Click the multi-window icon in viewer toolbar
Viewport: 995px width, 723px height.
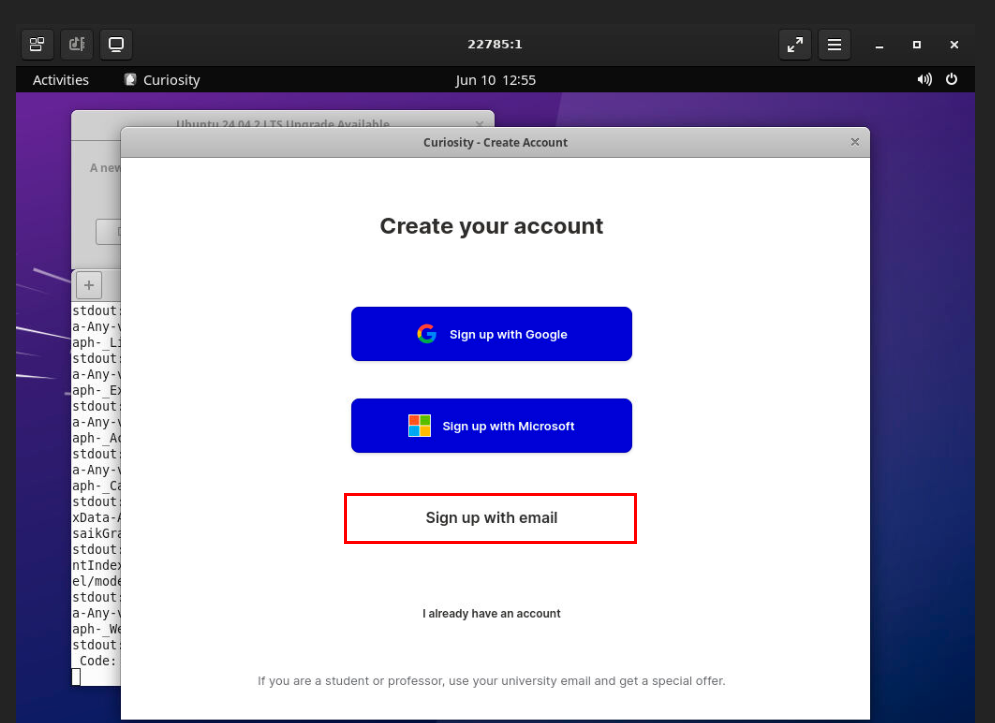[37, 44]
